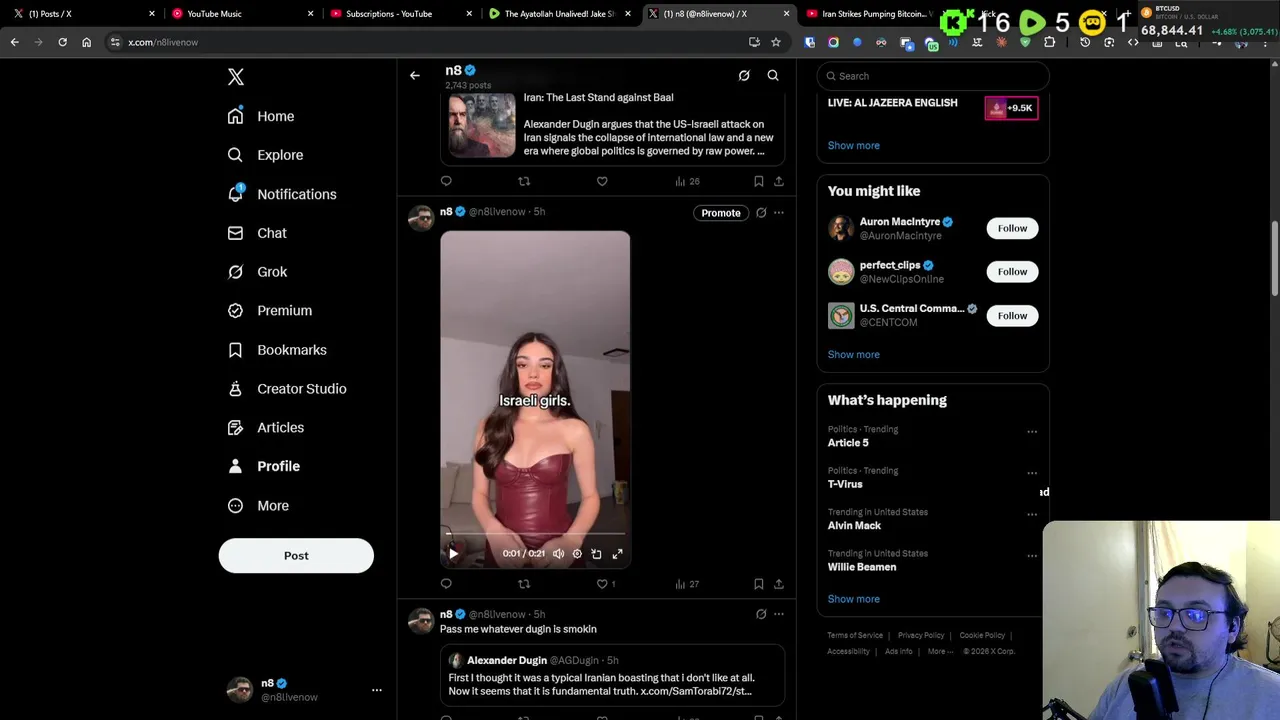The height and width of the screenshot is (720, 1280).
Task: Open Grok from the sidebar
Action: pyautogui.click(x=257, y=272)
